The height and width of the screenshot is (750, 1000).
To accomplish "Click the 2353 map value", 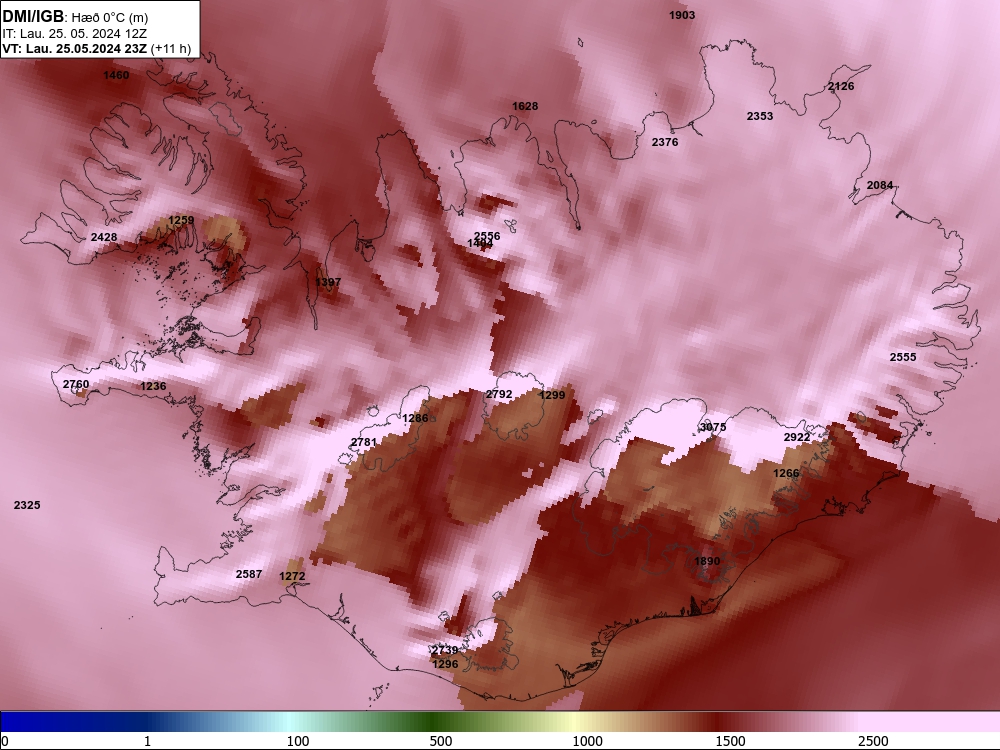I will tap(760, 116).
